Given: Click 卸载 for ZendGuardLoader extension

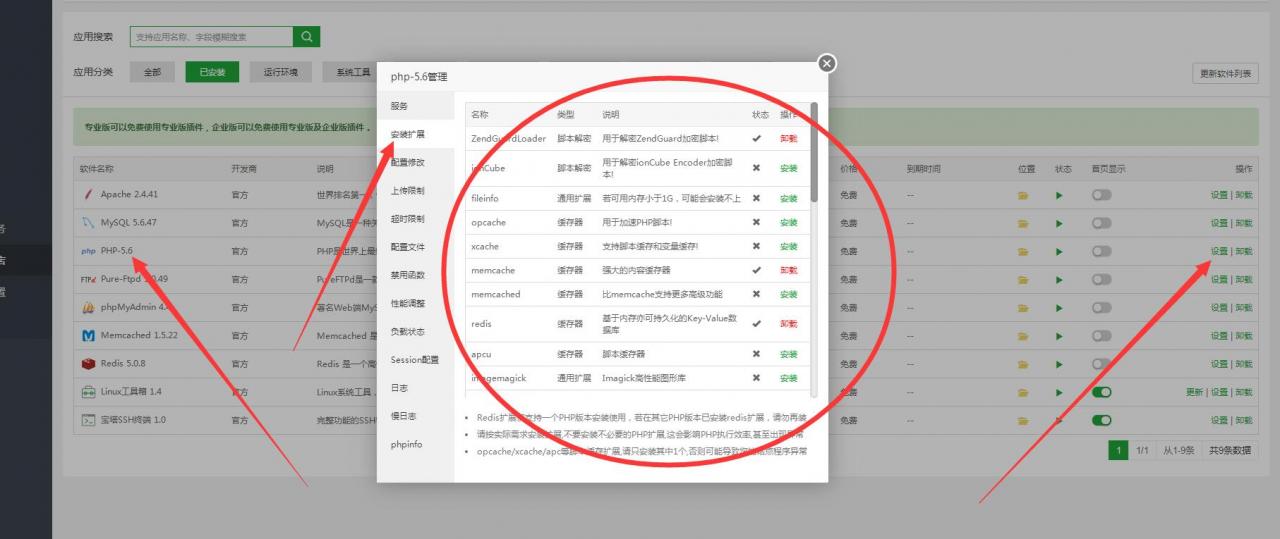Looking at the screenshot, I should (789, 138).
